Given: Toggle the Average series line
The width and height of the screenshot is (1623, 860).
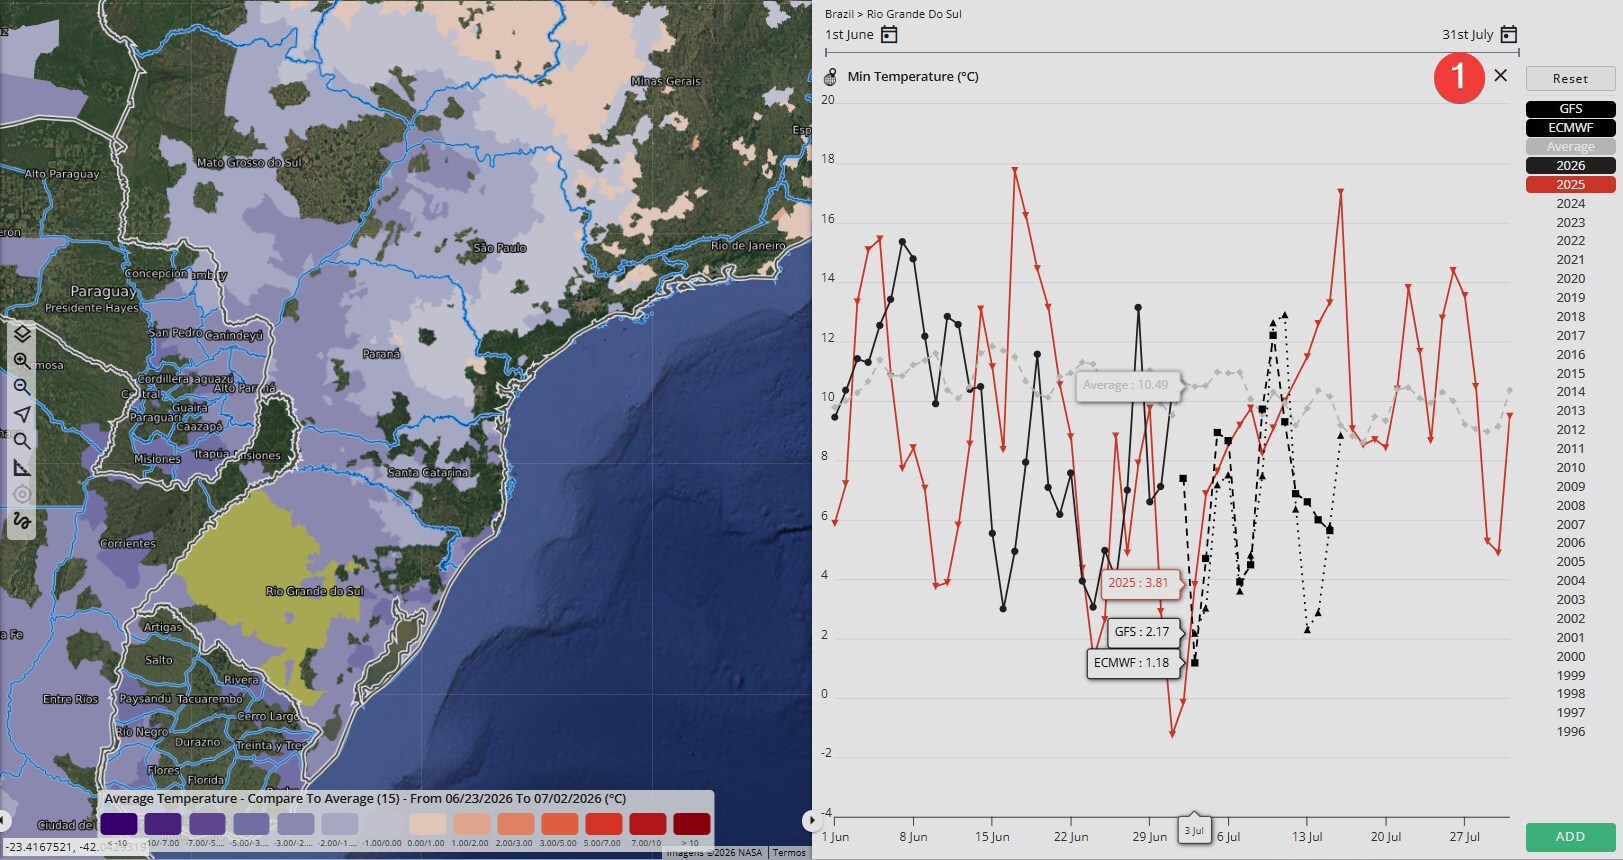Looking at the screenshot, I should click(x=1570, y=147).
